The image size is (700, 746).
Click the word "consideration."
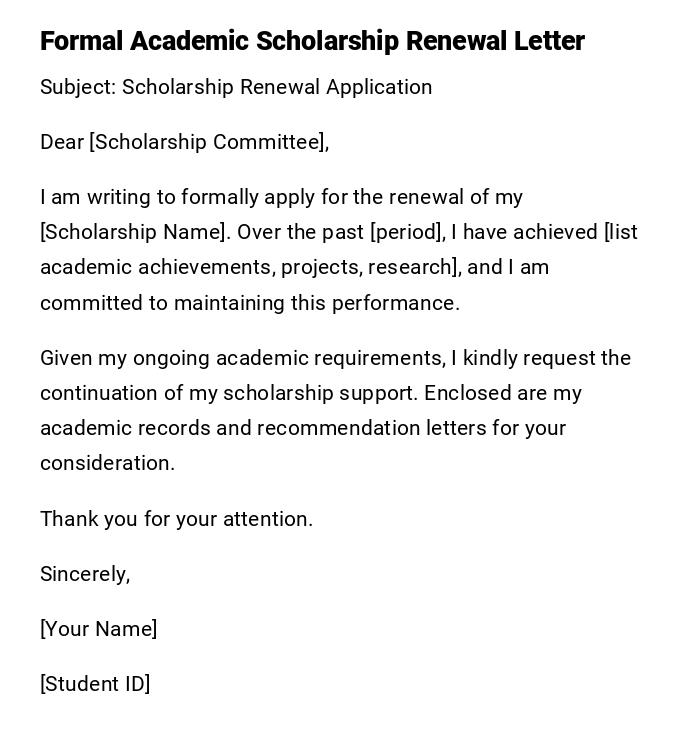click(107, 463)
